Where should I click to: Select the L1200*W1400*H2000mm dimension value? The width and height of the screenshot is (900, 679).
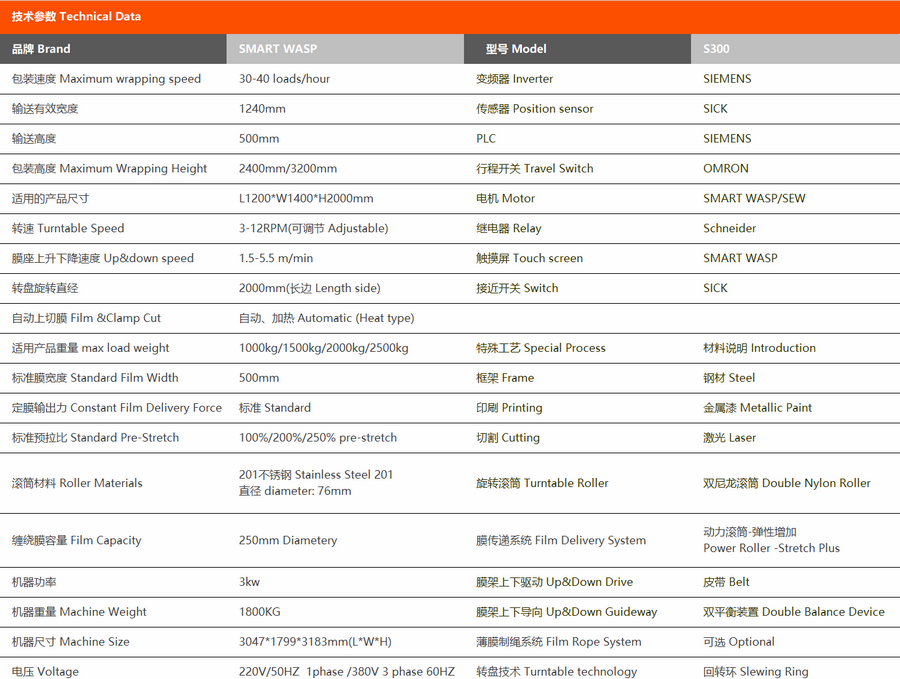pyautogui.click(x=306, y=199)
